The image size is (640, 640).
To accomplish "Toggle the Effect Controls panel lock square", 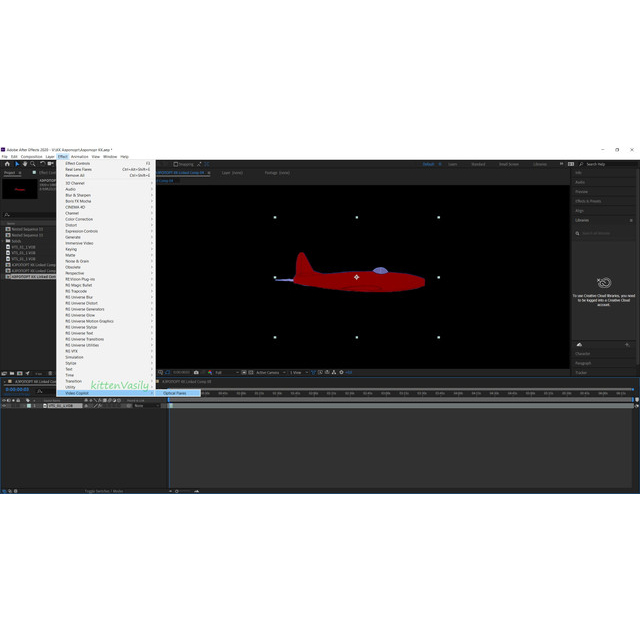I will pos(34,173).
